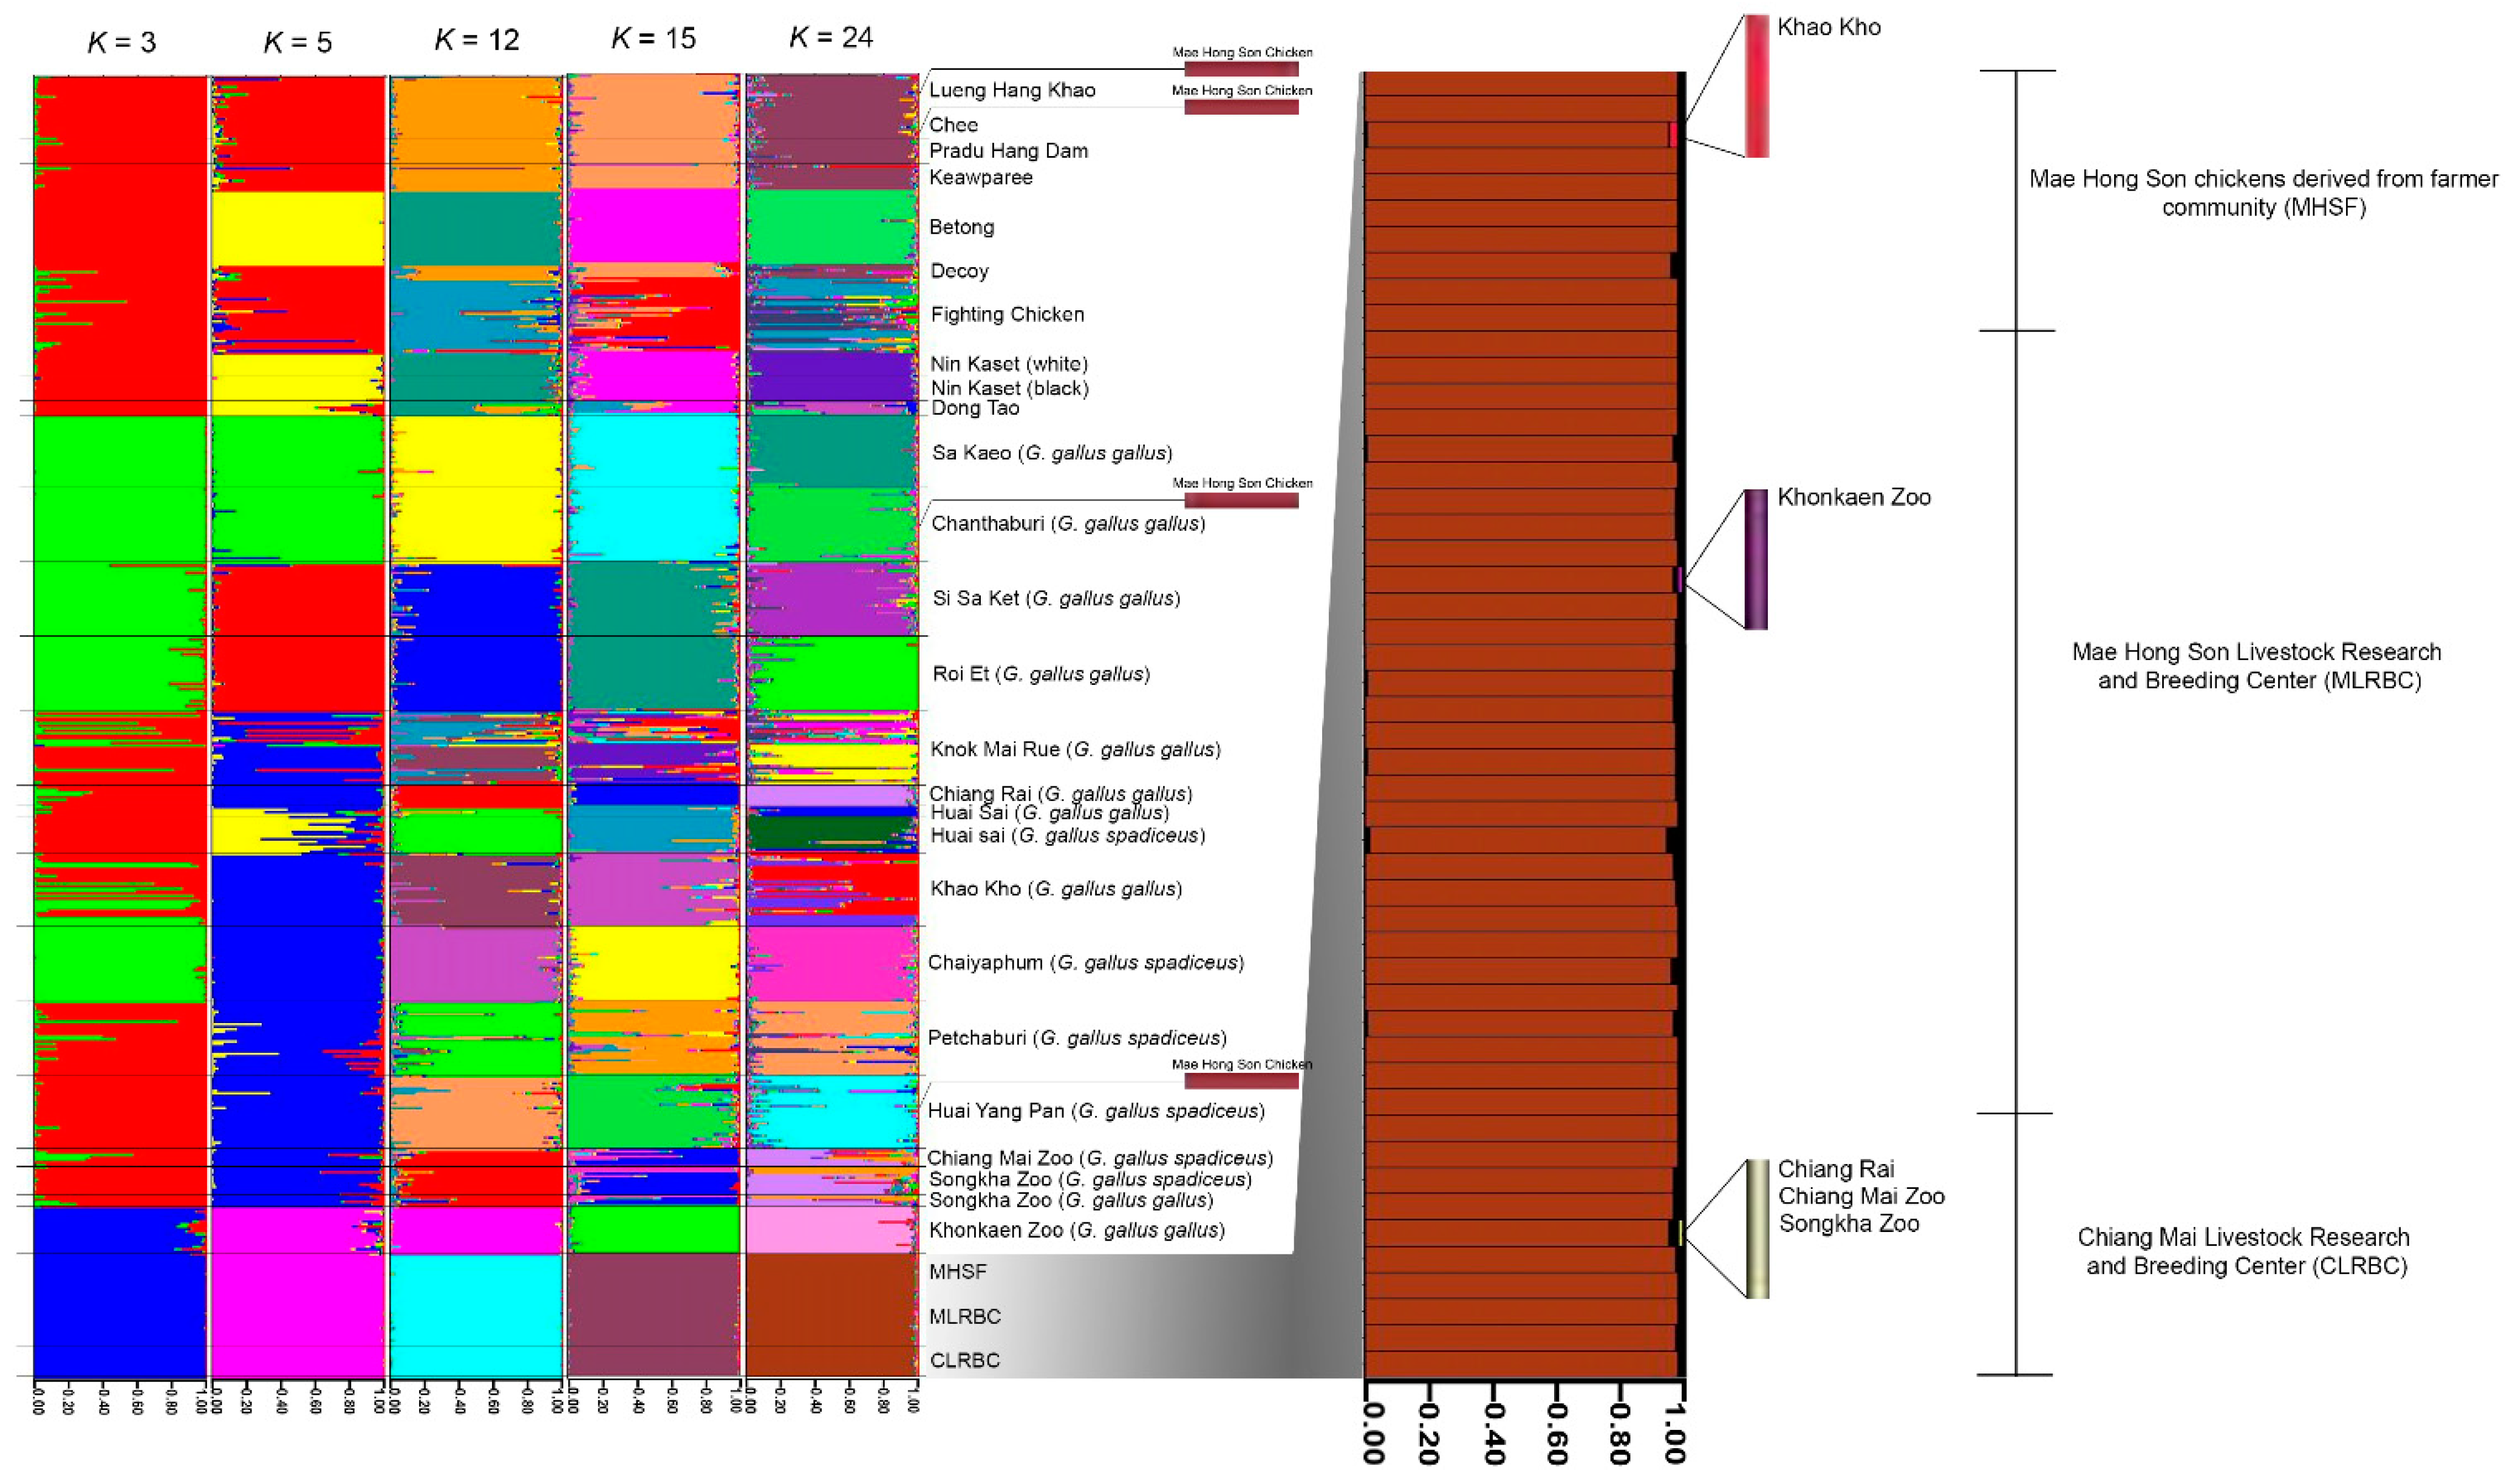This screenshot has width=2507, height=1484.
Task: Click the K = 3 panel heading
Action: click(121, 43)
